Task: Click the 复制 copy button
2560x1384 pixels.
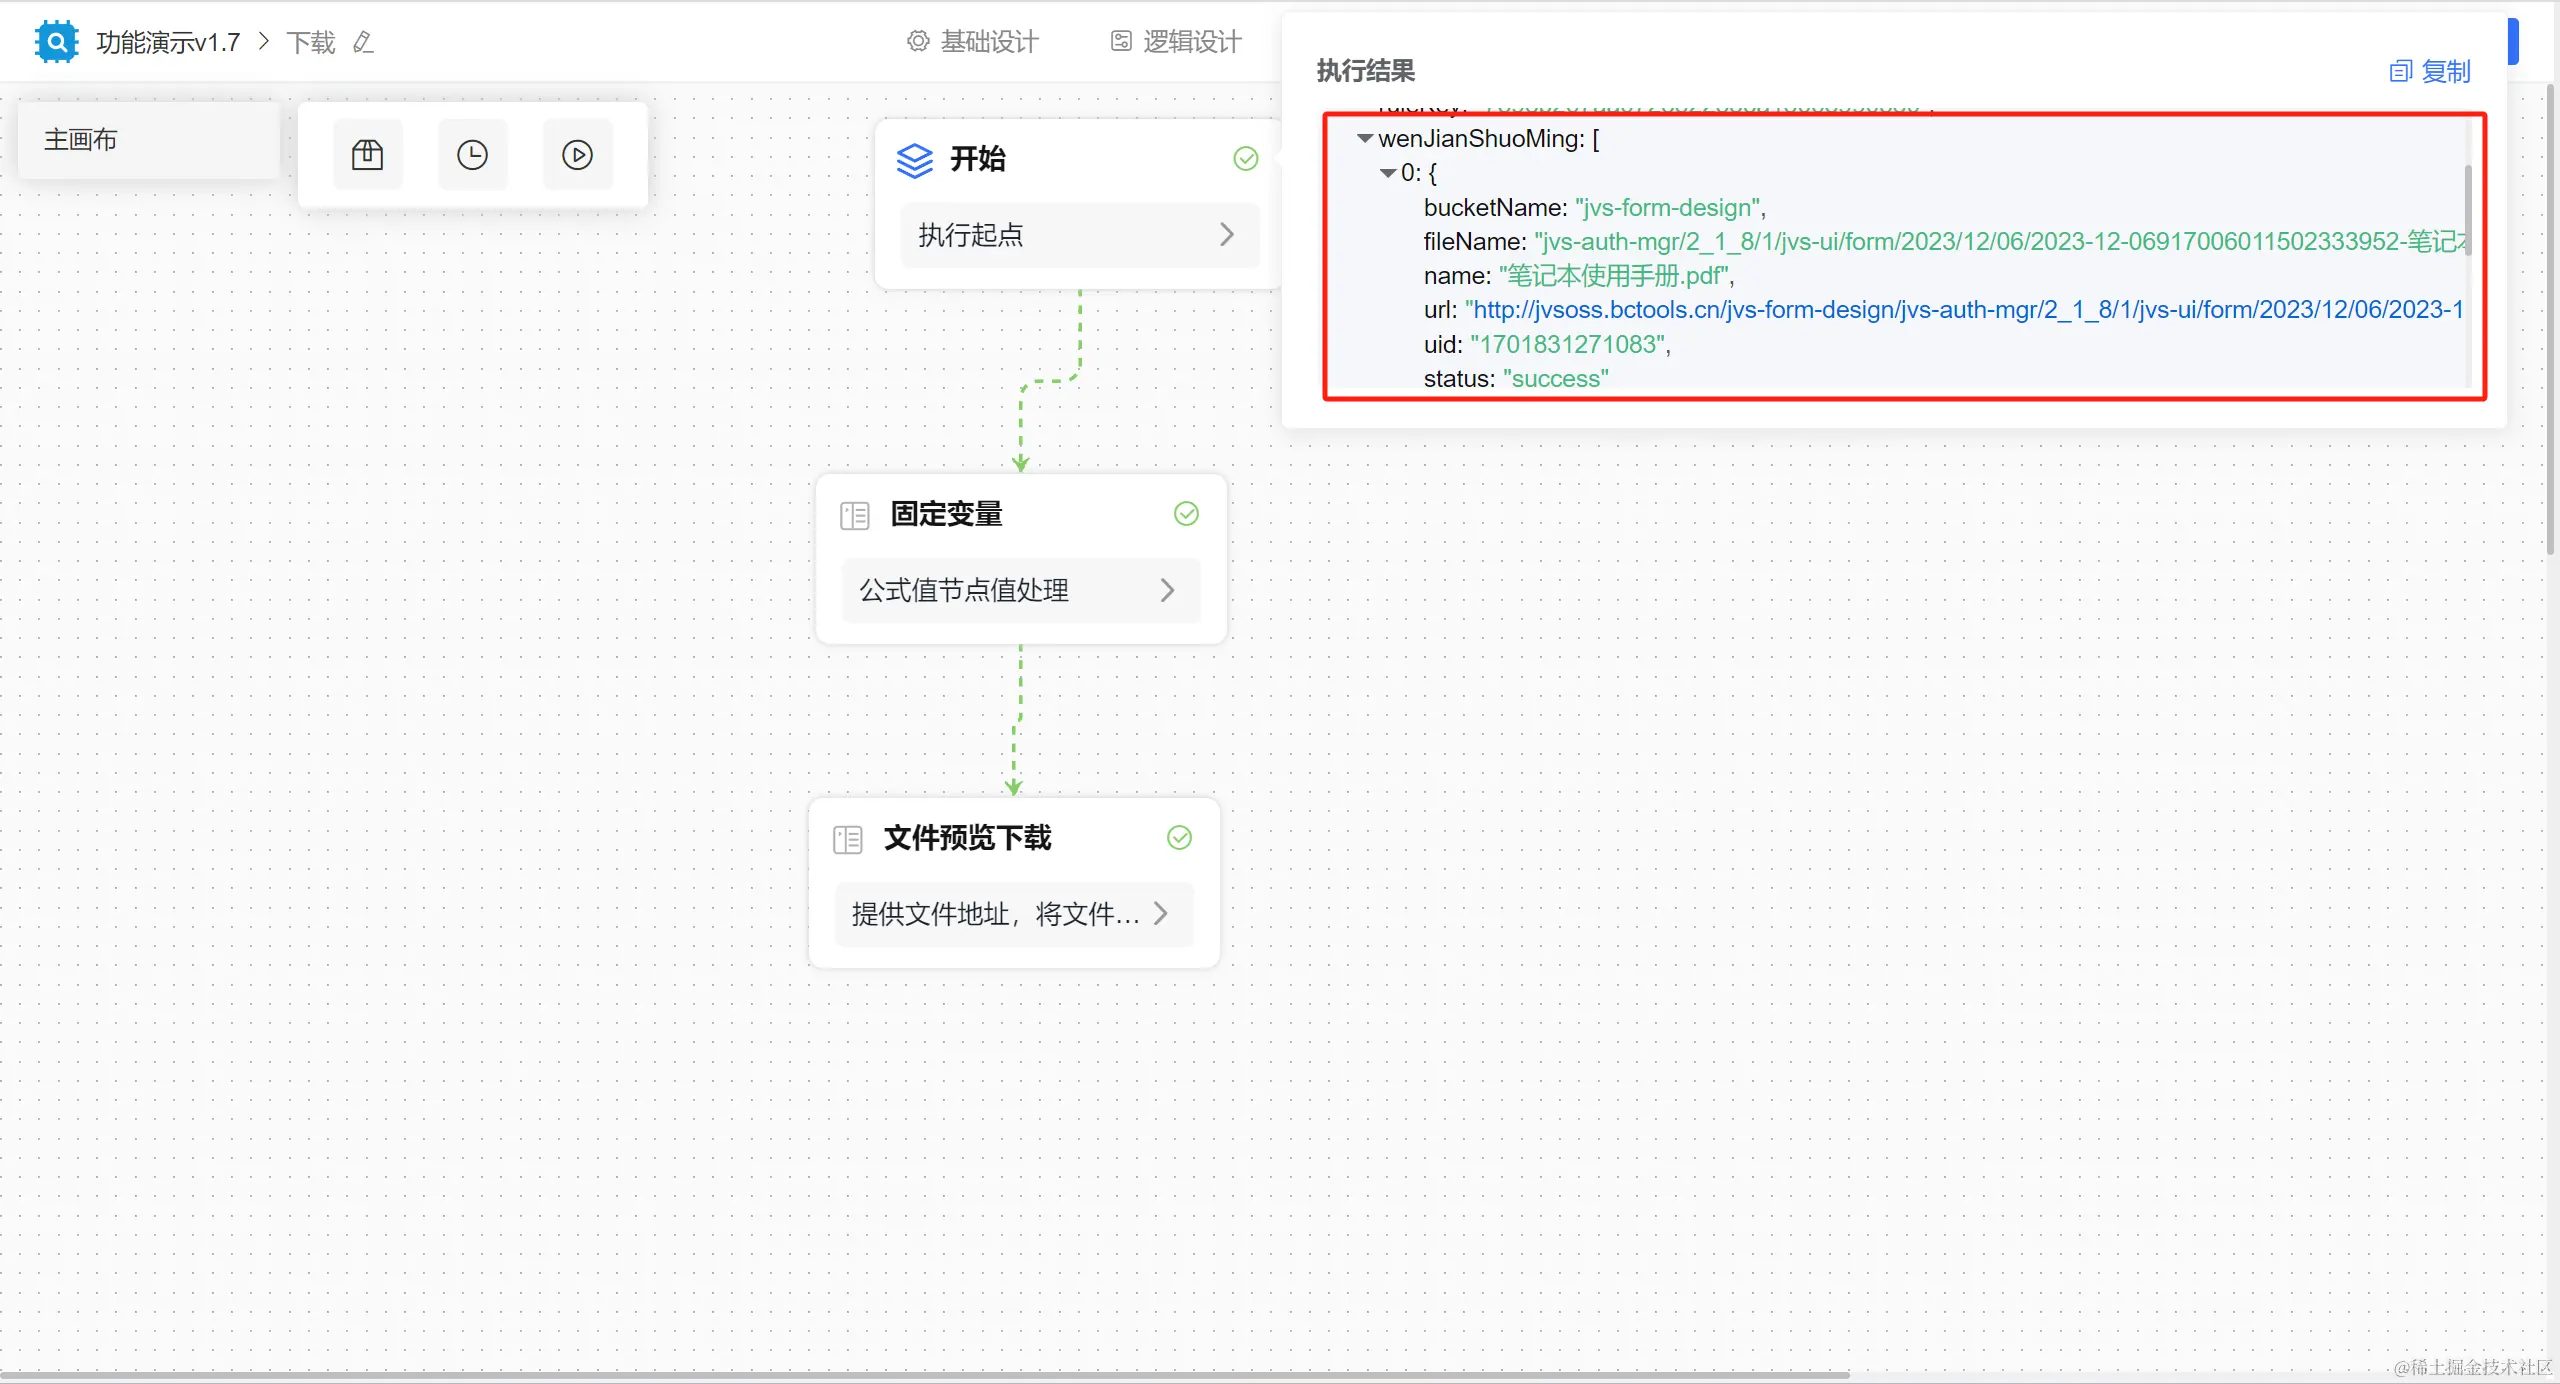Action: click(x=2430, y=71)
